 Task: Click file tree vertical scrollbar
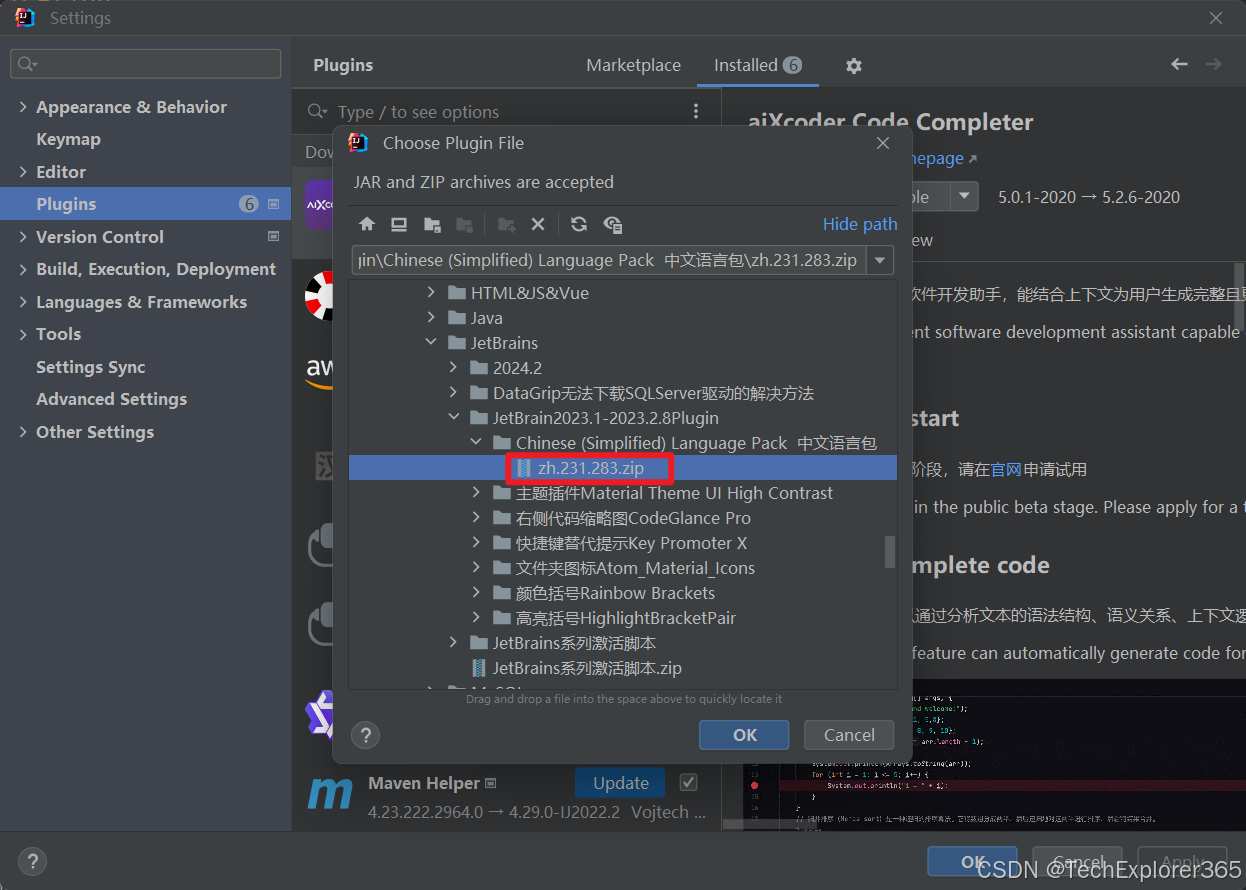pyautogui.click(x=890, y=552)
